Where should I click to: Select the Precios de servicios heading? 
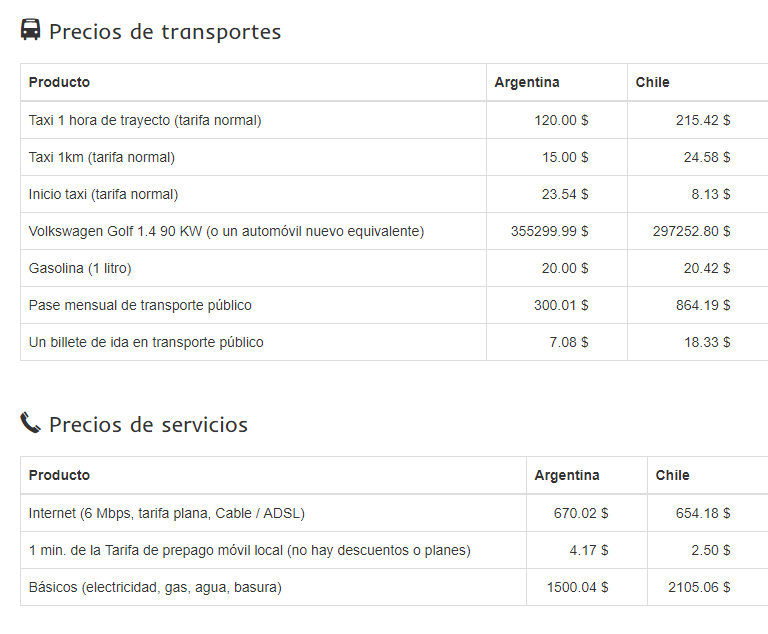tap(148, 425)
